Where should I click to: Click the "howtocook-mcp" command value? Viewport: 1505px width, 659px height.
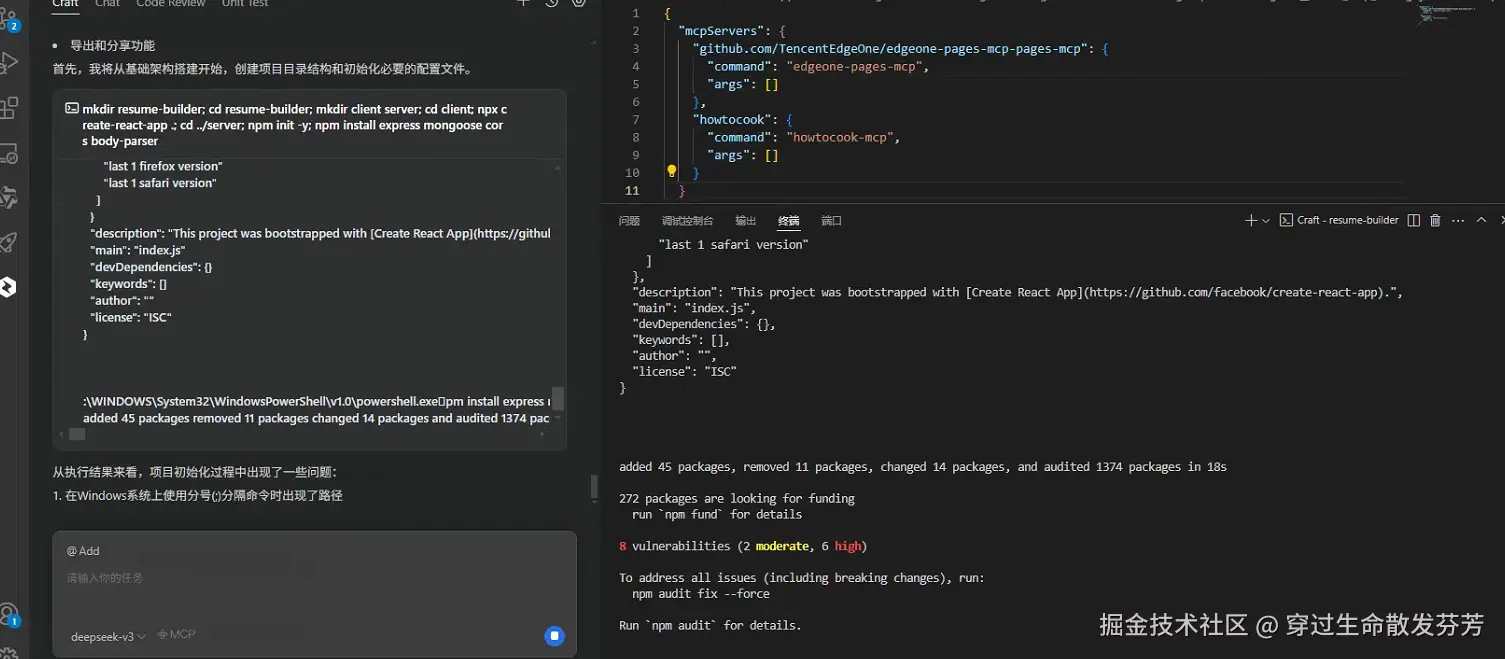[840, 138]
